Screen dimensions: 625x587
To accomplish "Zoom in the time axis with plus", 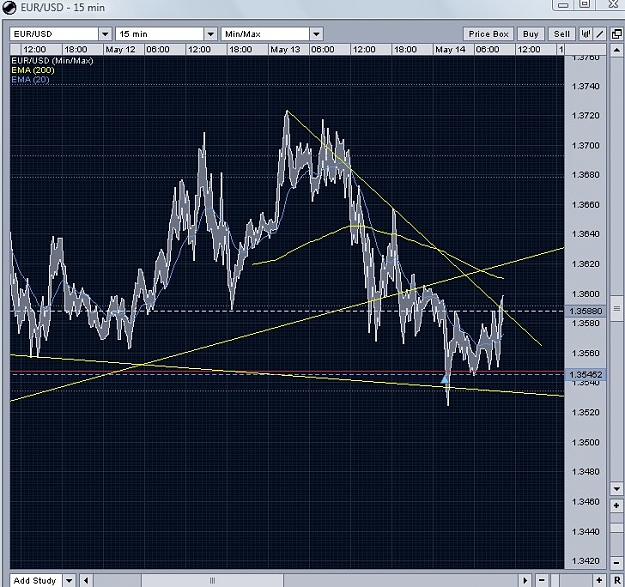I will point(599,580).
